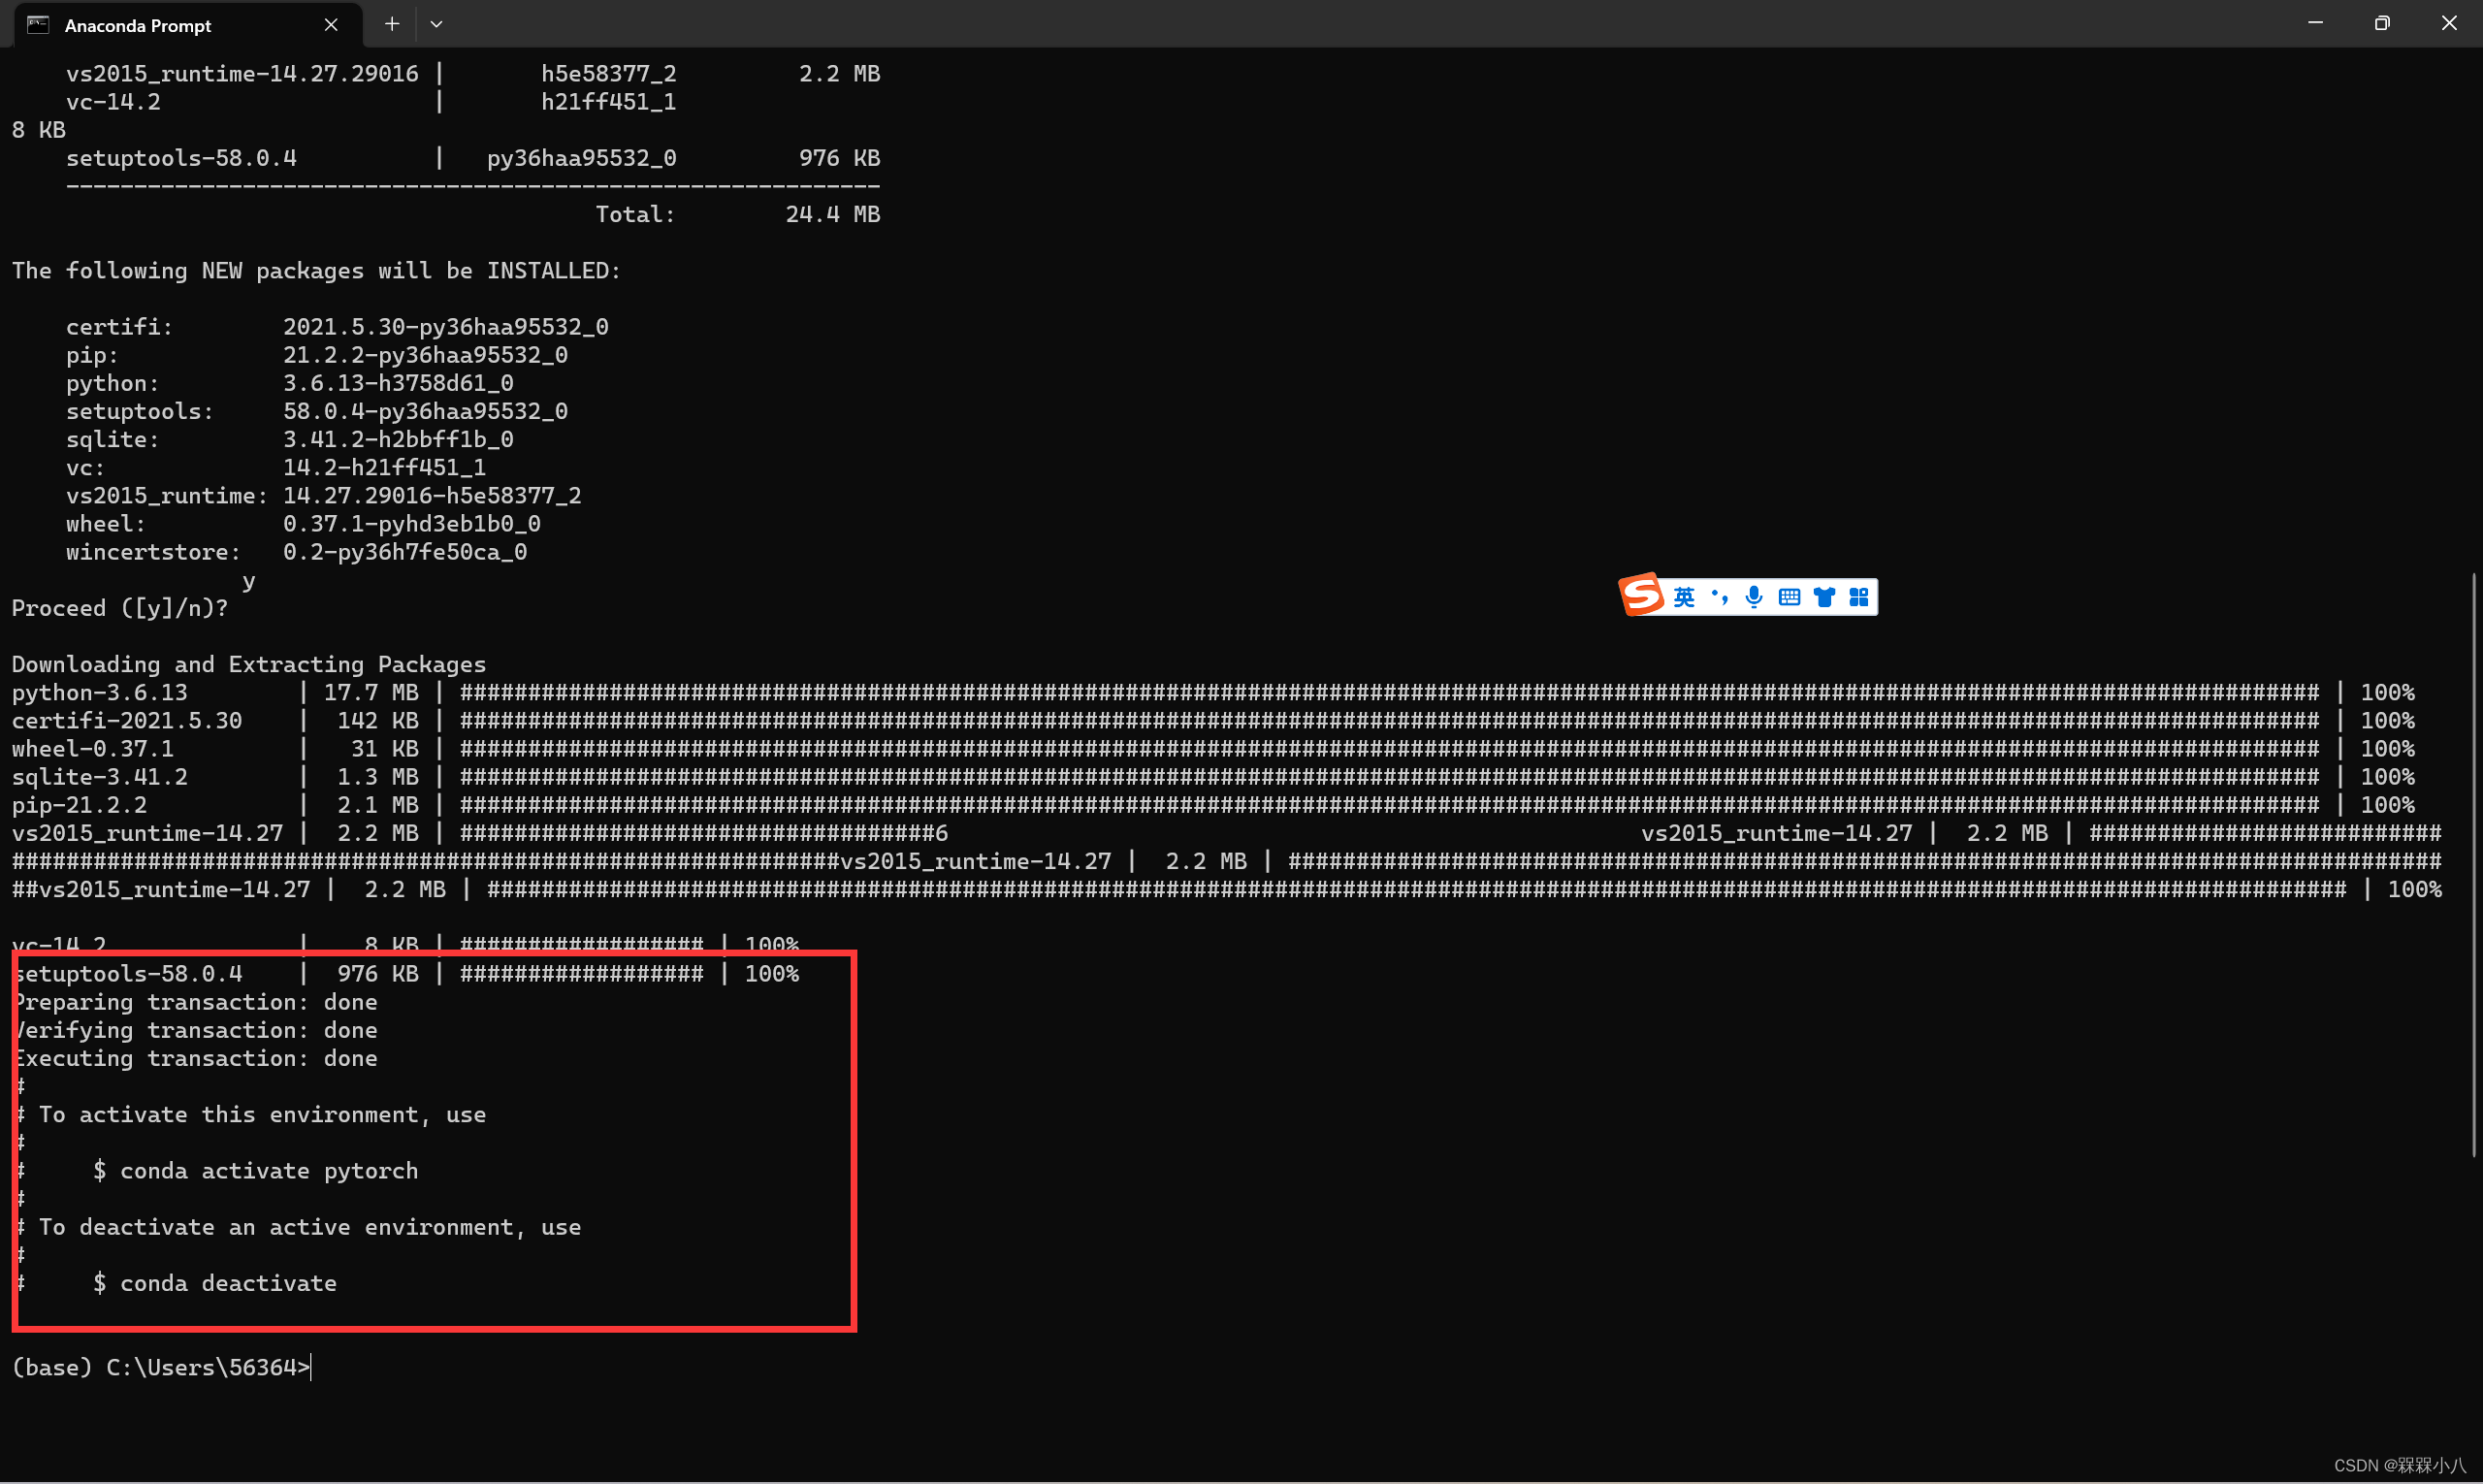
Task: Click 'The following NEW packages will be INSTALLED:'
Action: click(316, 270)
